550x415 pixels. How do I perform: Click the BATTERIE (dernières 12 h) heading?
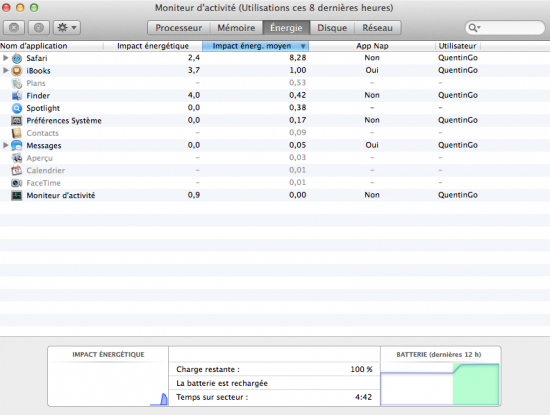pyautogui.click(x=438, y=354)
